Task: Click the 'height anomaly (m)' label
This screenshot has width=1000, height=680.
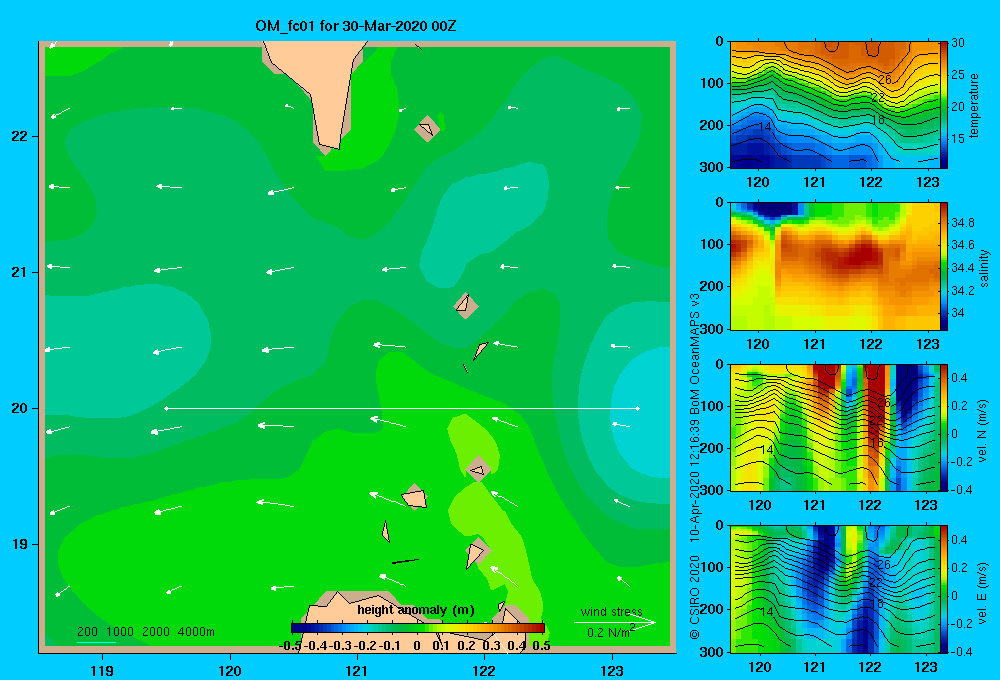Action: [x=416, y=610]
